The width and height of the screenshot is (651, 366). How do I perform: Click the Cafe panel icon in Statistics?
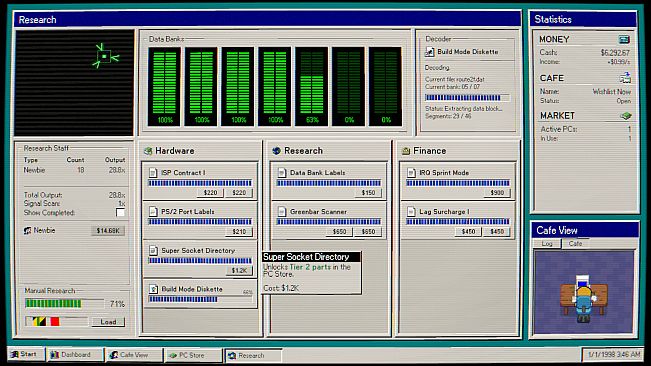(625, 77)
